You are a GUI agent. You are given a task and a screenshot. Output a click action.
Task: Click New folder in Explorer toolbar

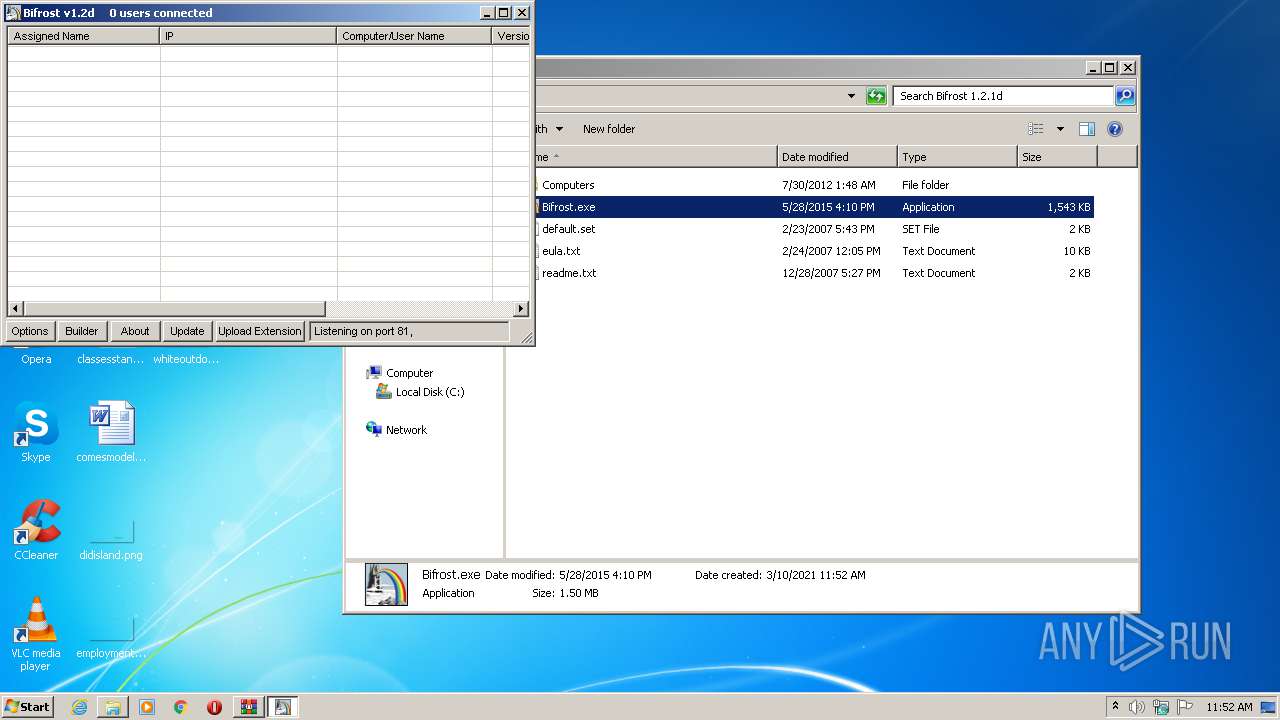click(x=609, y=129)
